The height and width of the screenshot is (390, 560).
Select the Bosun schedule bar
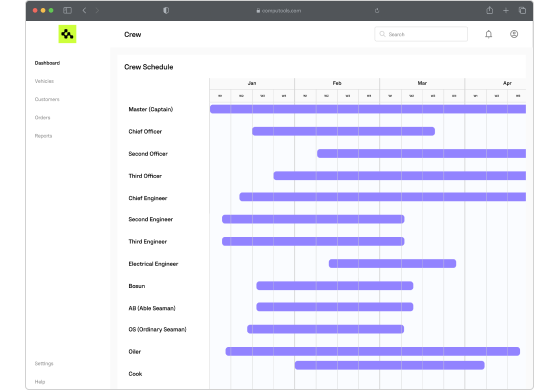coord(335,286)
